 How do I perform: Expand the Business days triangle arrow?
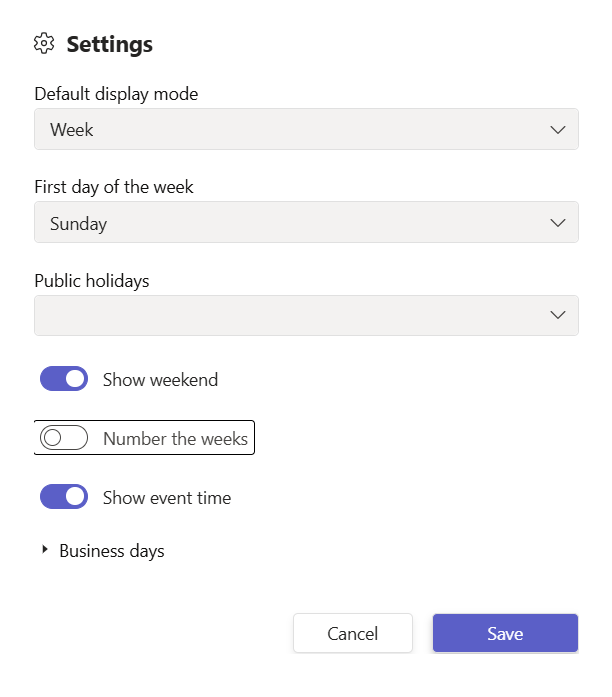45,550
